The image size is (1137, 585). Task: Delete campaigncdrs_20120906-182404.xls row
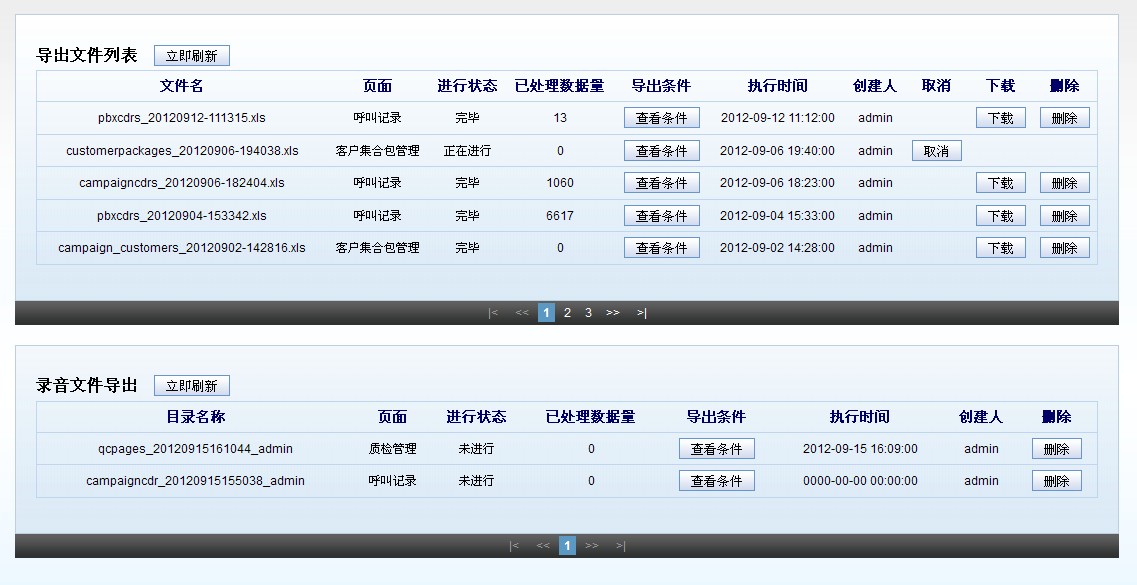pos(1064,183)
